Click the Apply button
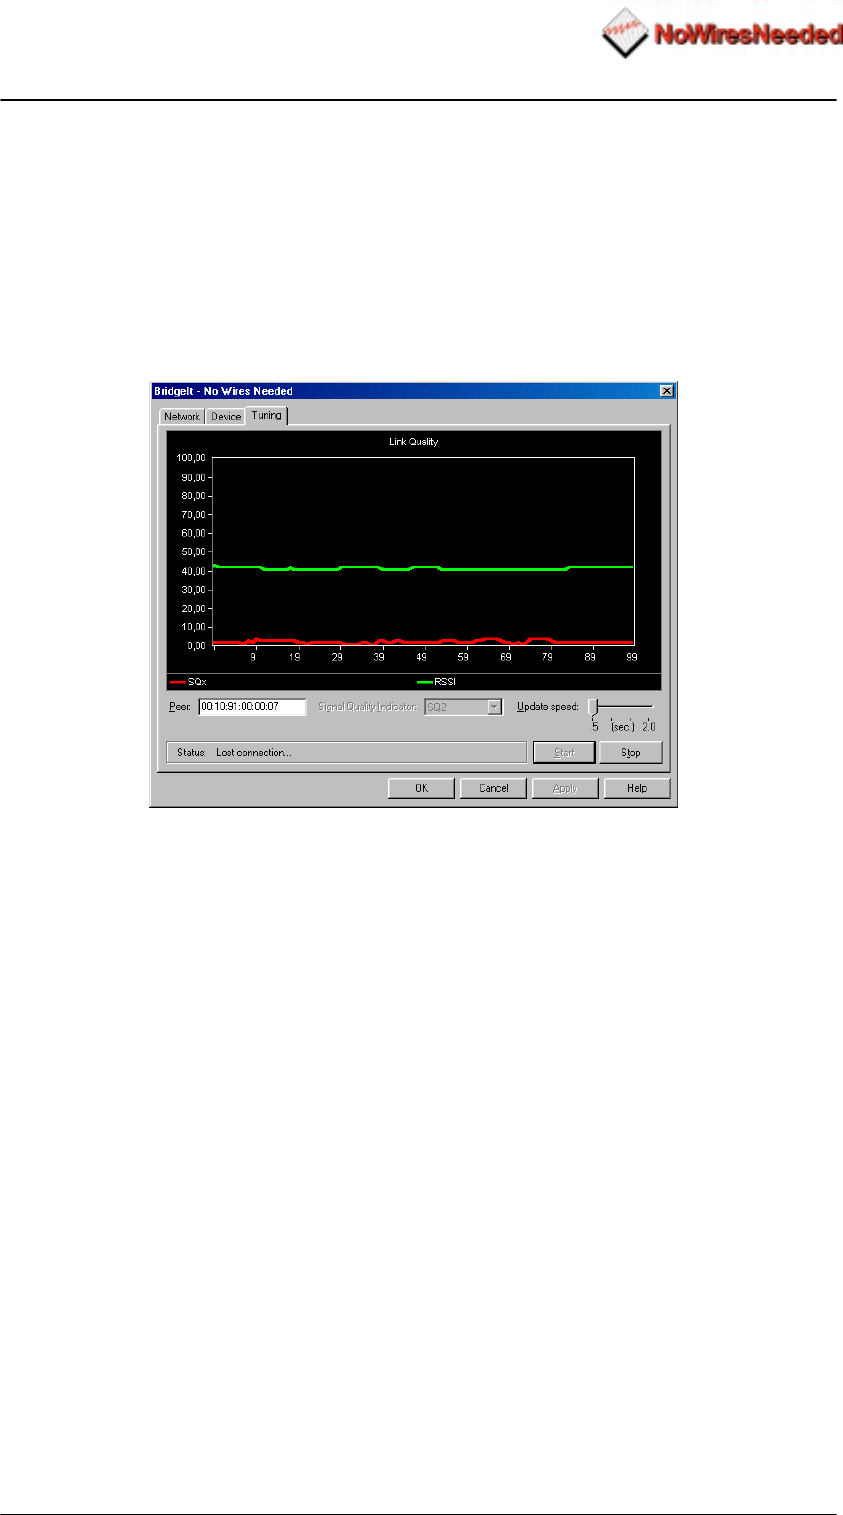Viewport: 843px width, 1515px height. 565,788
